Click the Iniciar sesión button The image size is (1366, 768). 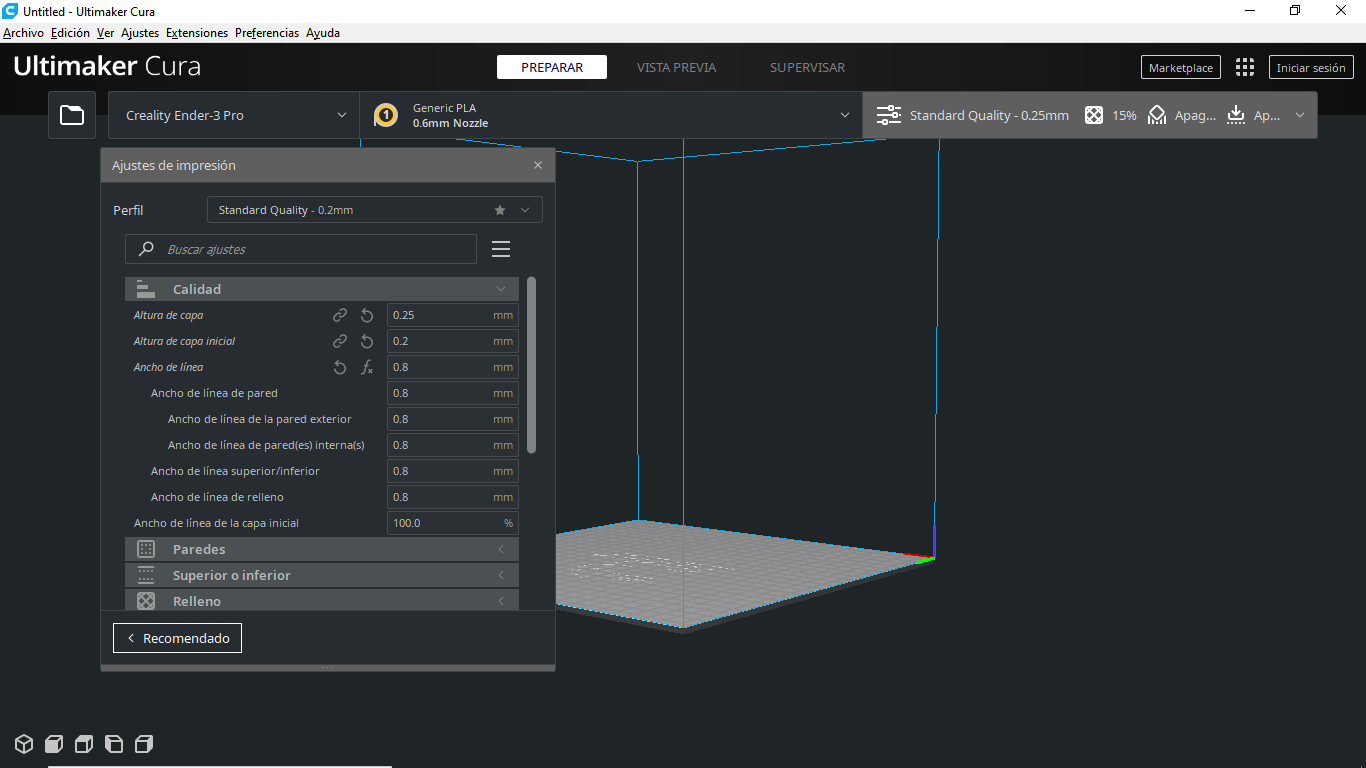click(x=1311, y=67)
